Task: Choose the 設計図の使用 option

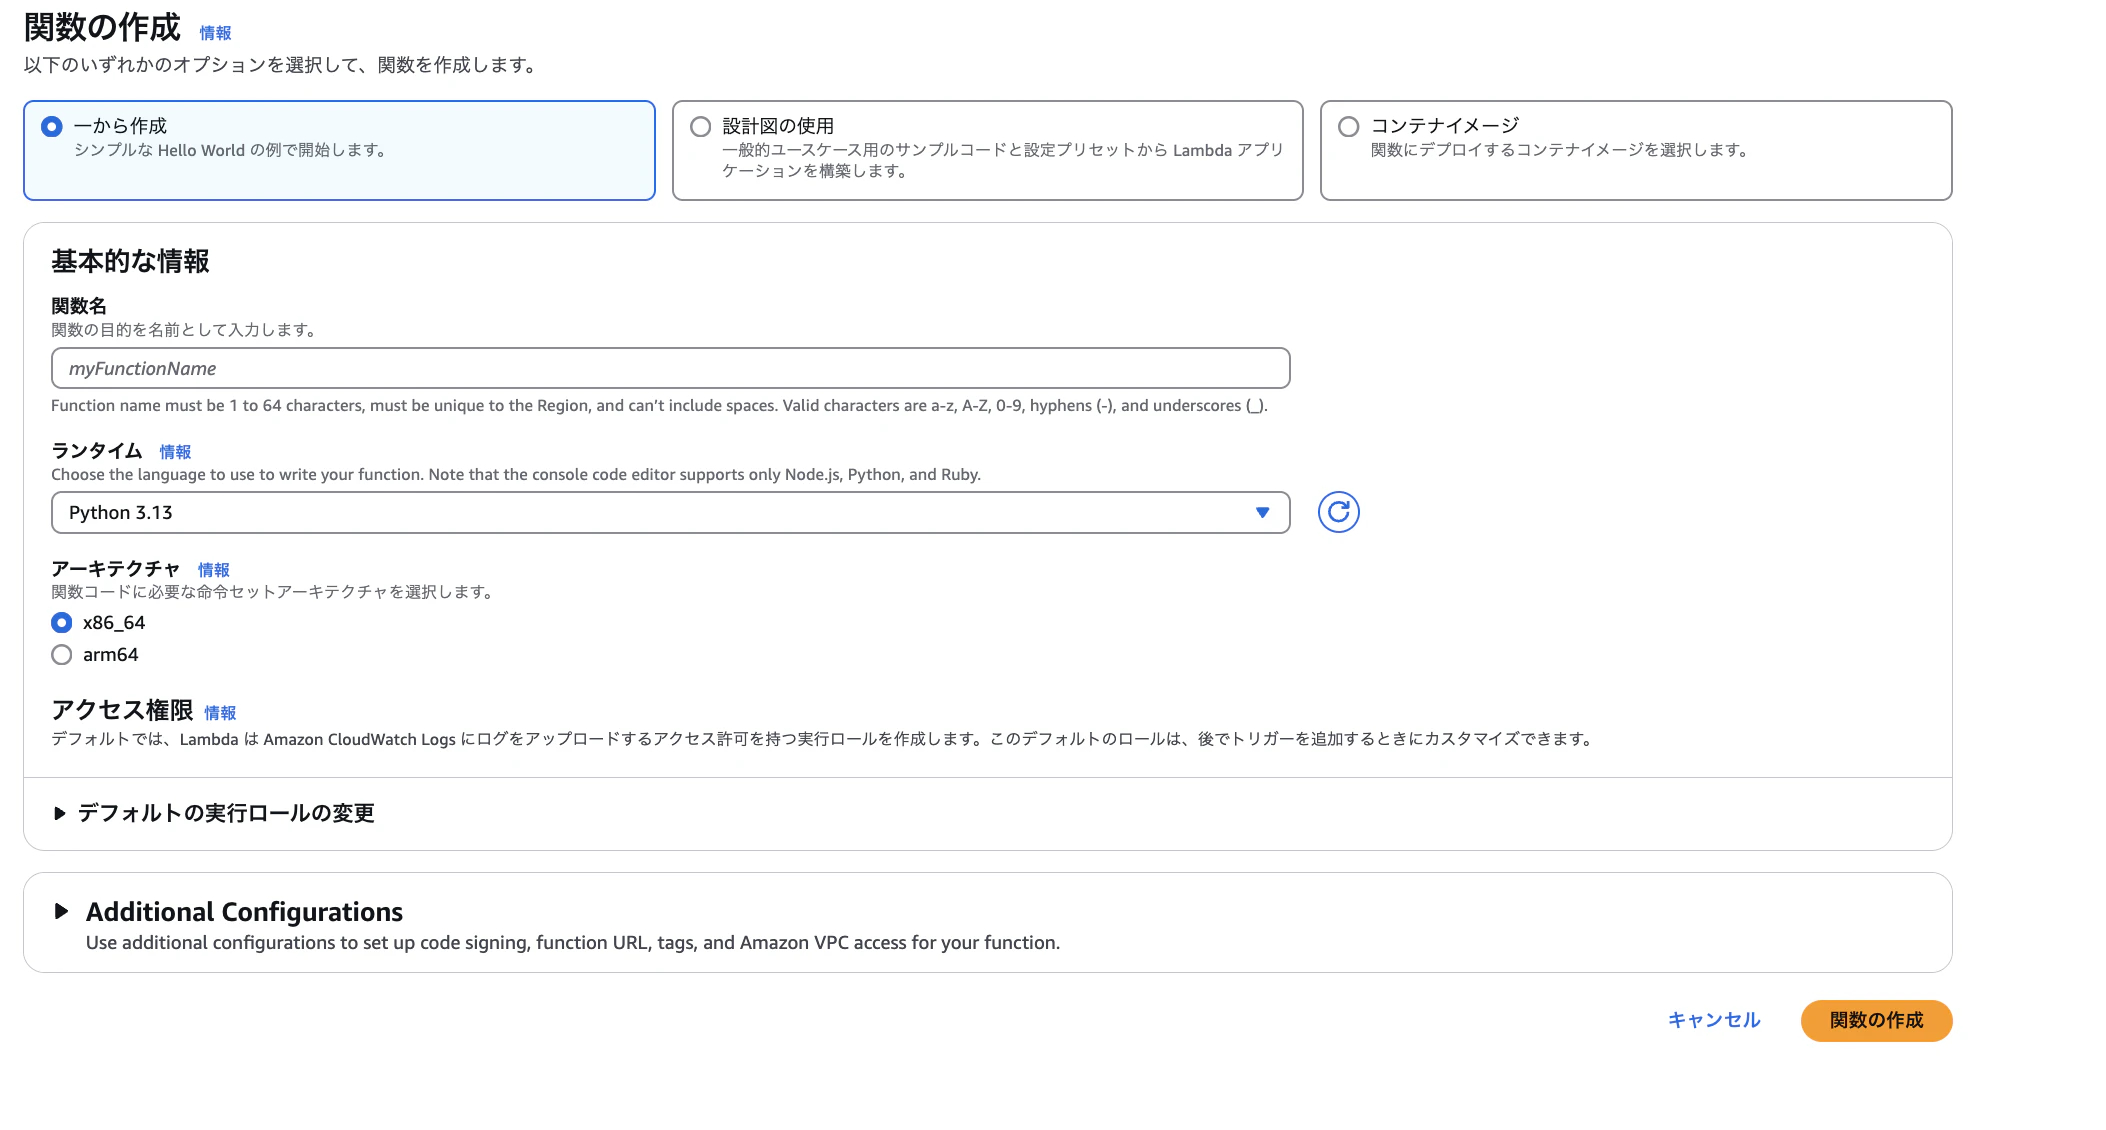Action: (987, 150)
